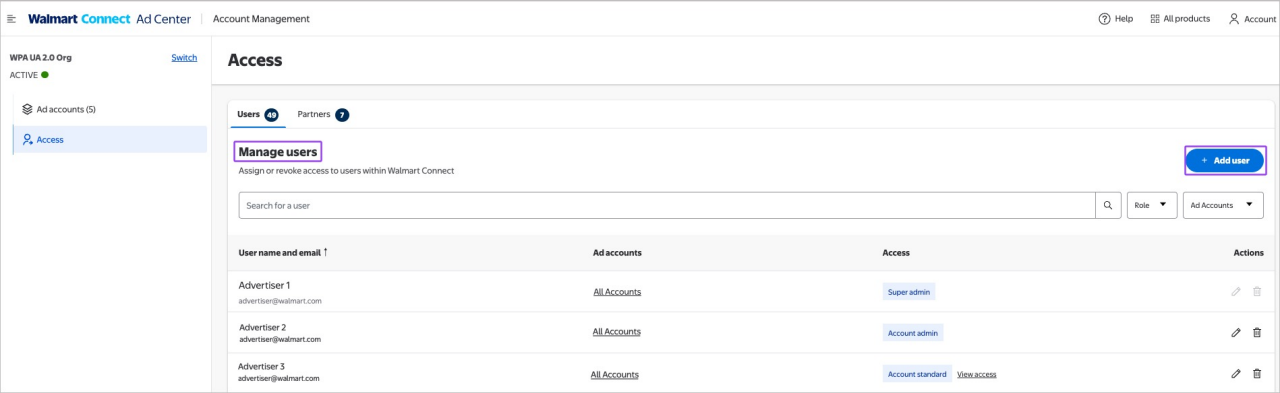The height and width of the screenshot is (393, 1280).
Task: Click the Partners count badge 7
Action: coord(342,115)
